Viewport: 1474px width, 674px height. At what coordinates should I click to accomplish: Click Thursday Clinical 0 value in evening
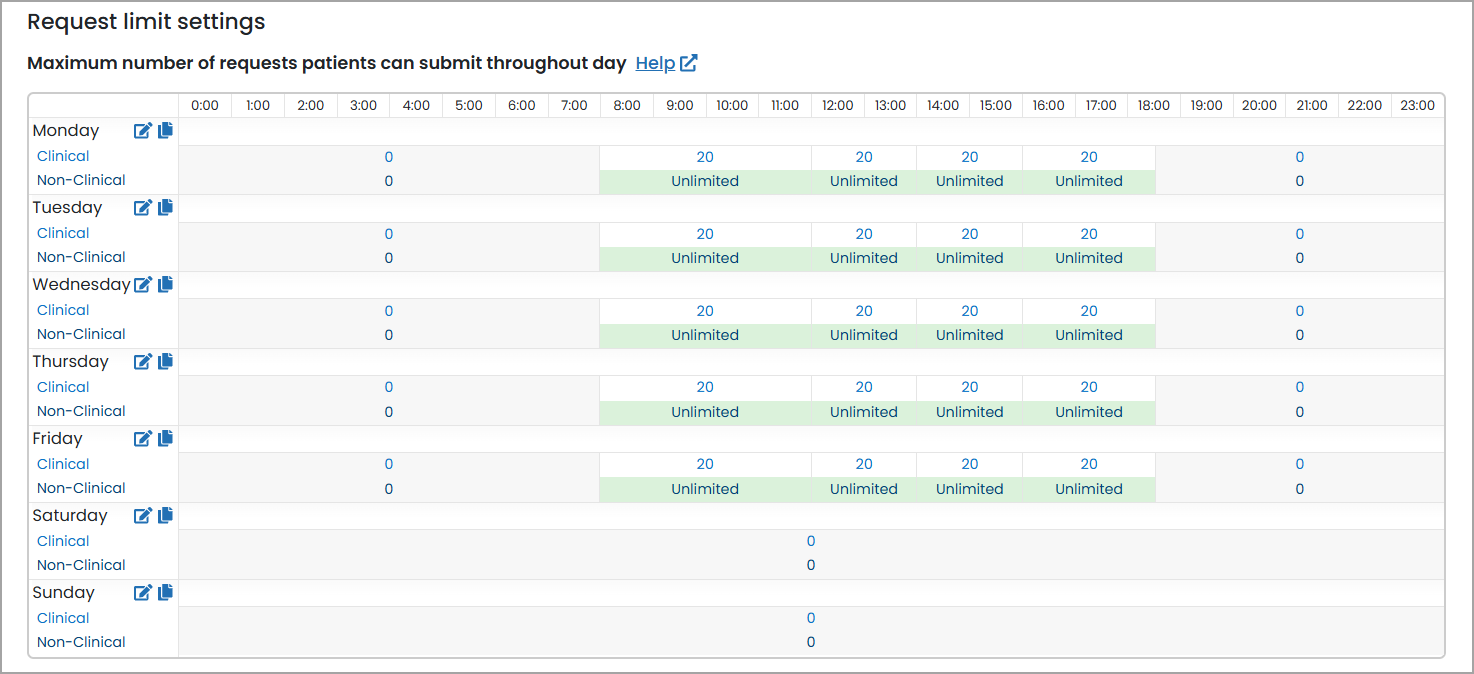(x=1300, y=387)
